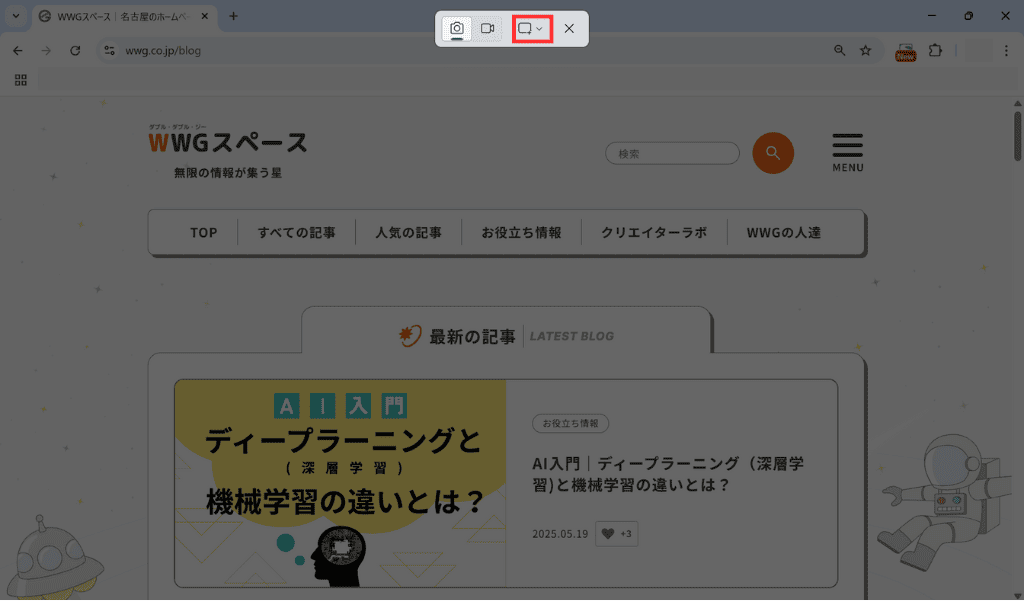1024x601 pixels.
Task: Click inside the 検索 search field
Action: pyautogui.click(x=672, y=153)
